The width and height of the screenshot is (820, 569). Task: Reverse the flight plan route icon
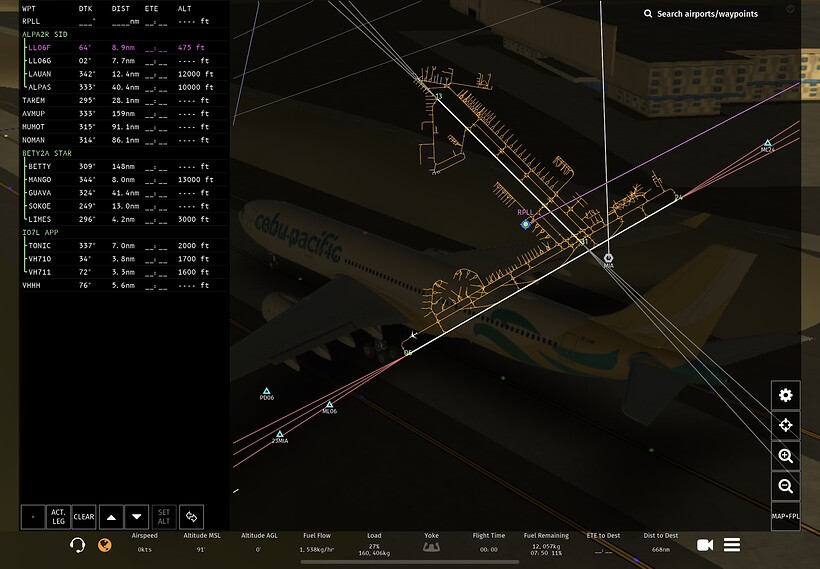click(x=191, y=517)
